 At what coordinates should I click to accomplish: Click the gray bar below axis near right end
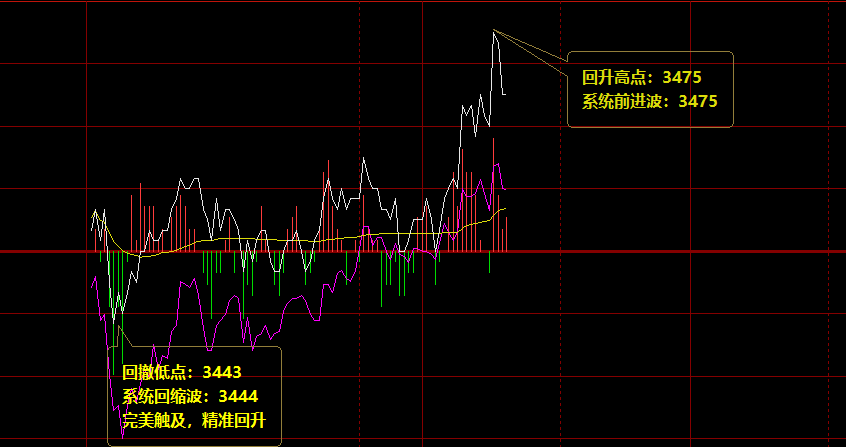(489, 262)
